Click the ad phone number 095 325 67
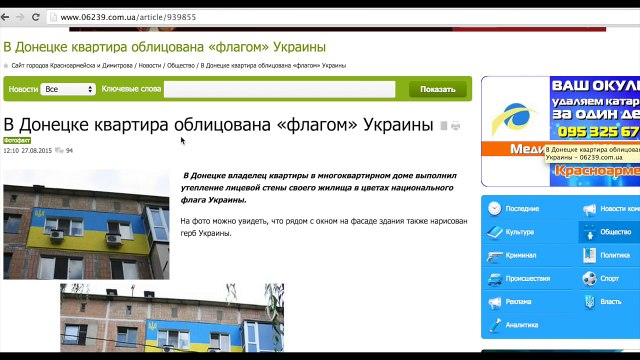 598,131
